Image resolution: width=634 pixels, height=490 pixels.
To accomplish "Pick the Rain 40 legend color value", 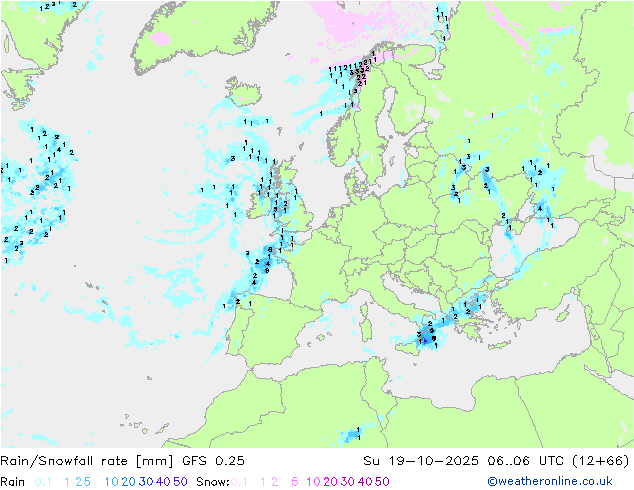I will [163, 482].
